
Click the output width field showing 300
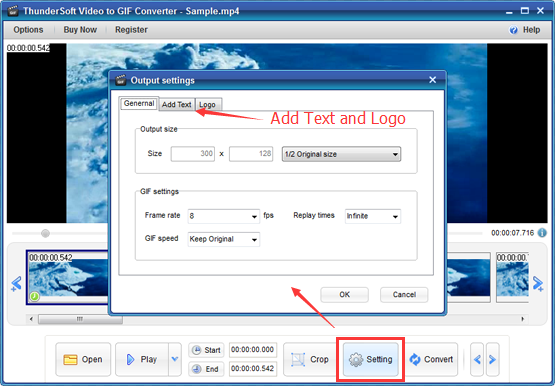click(x=193, y=154)
